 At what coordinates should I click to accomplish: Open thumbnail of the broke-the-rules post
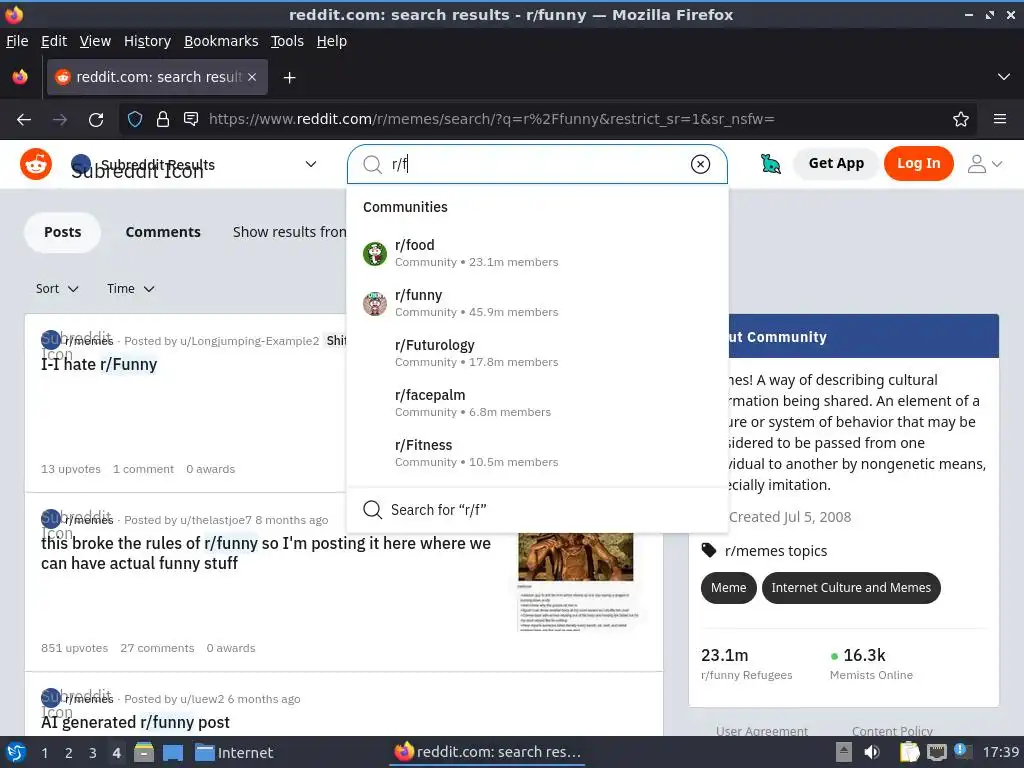pos(576,581)
